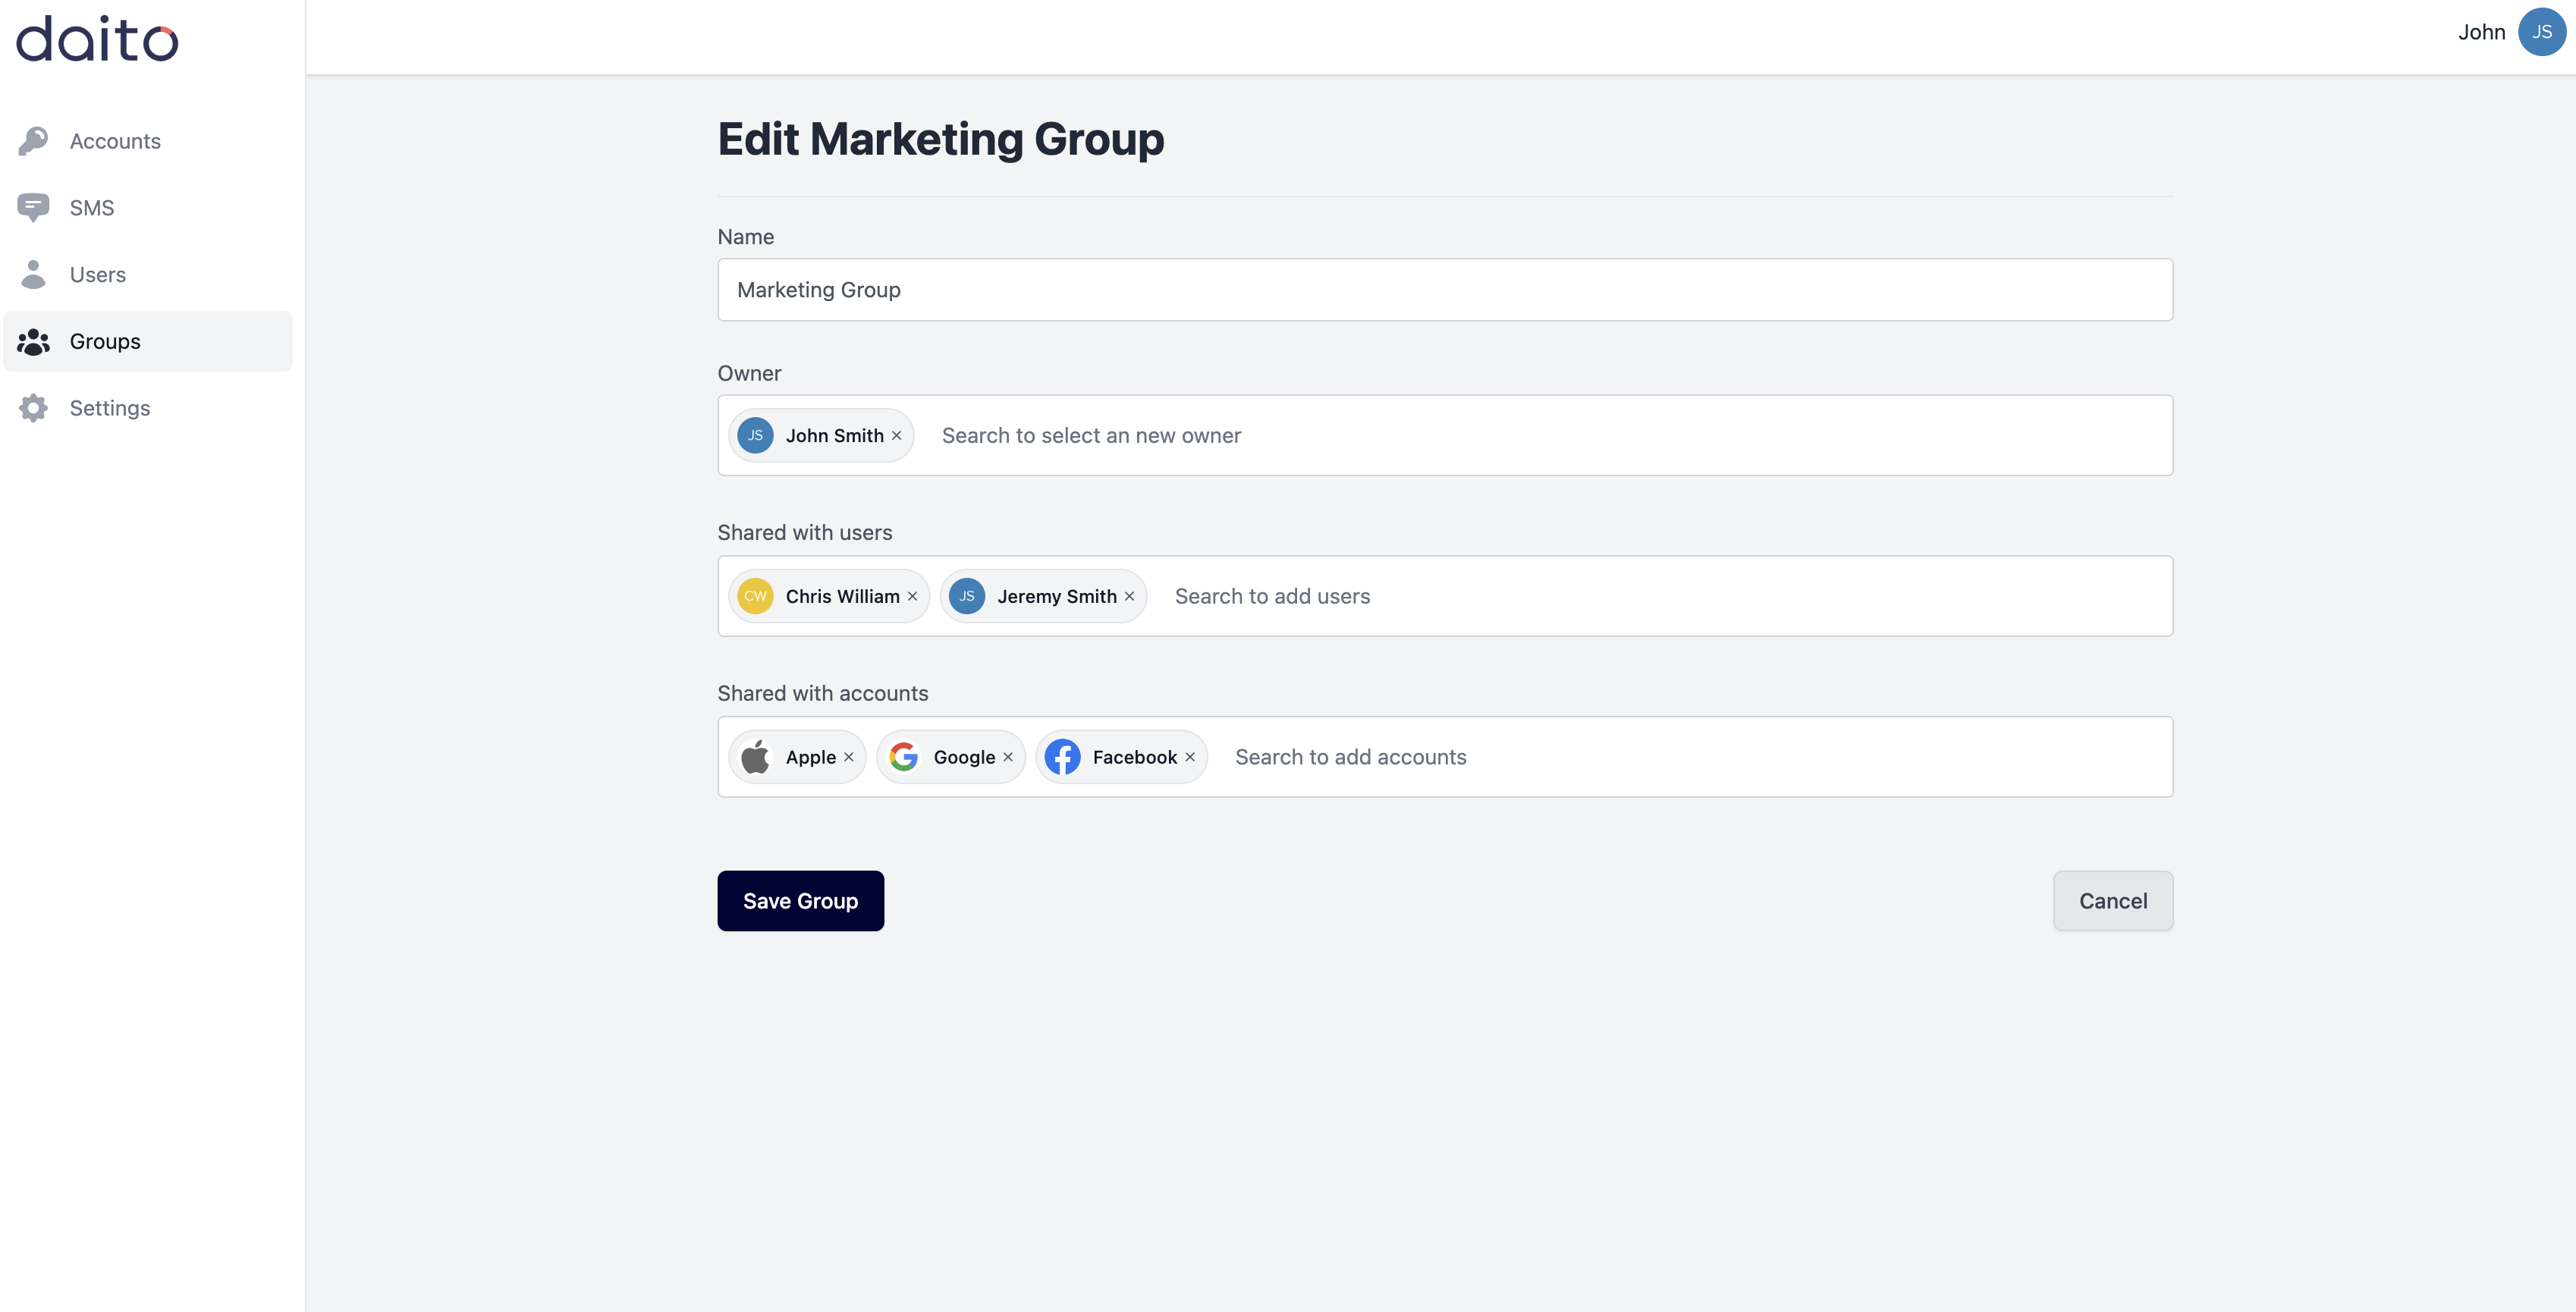Image resolution: width=2576 pixels, height=1312 pixels.
Task: Remove John Smith as owner
Action: pos(897,436)
